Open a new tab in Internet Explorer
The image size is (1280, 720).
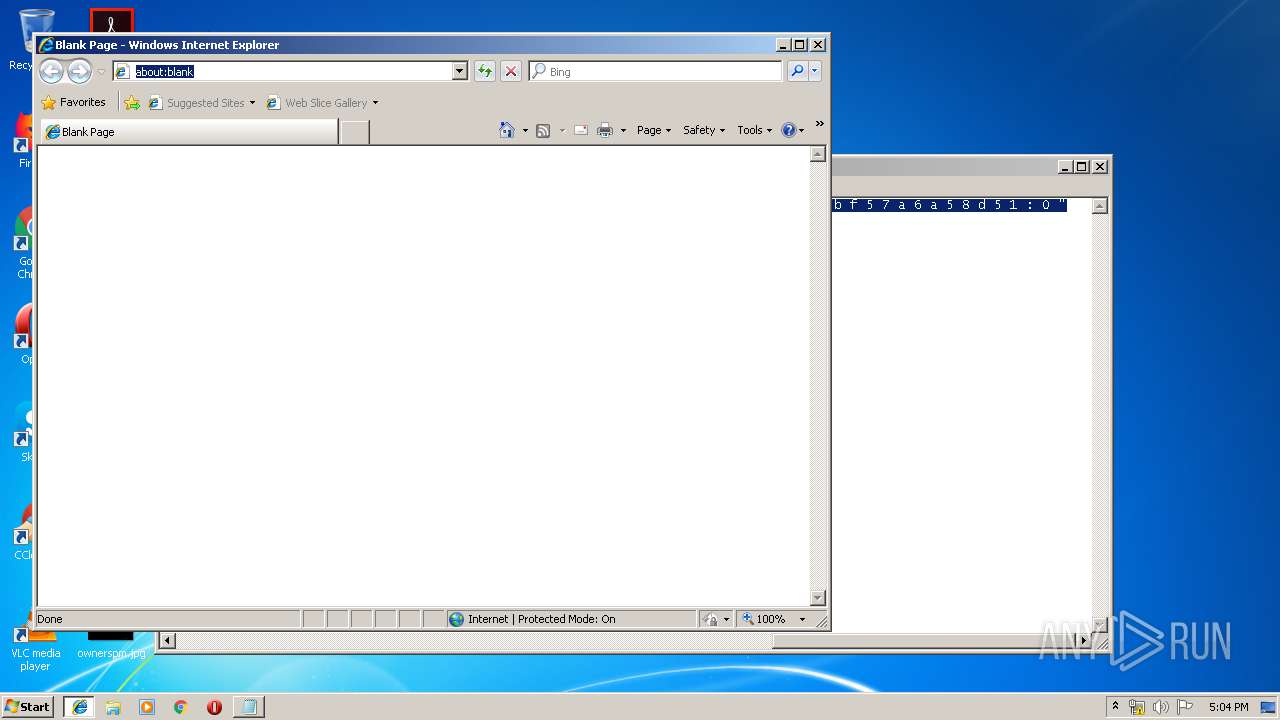354,131
